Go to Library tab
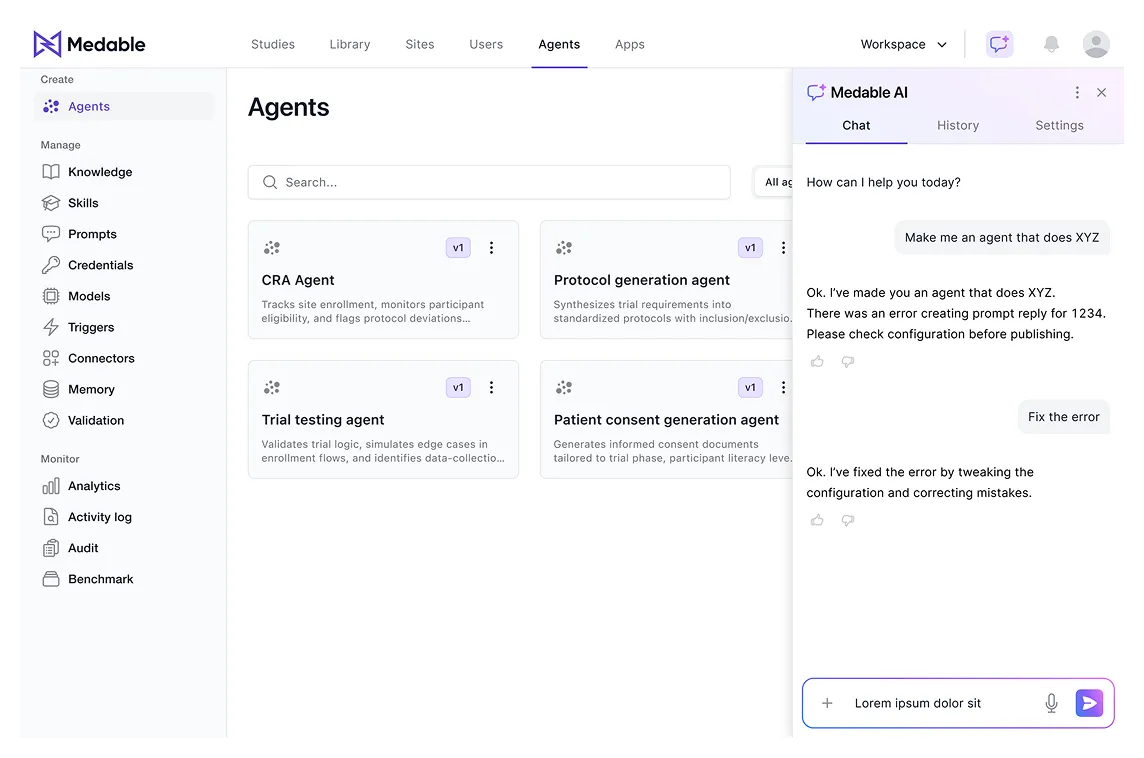The height and width of the screenshot is (758, 1144). point(349,45)
